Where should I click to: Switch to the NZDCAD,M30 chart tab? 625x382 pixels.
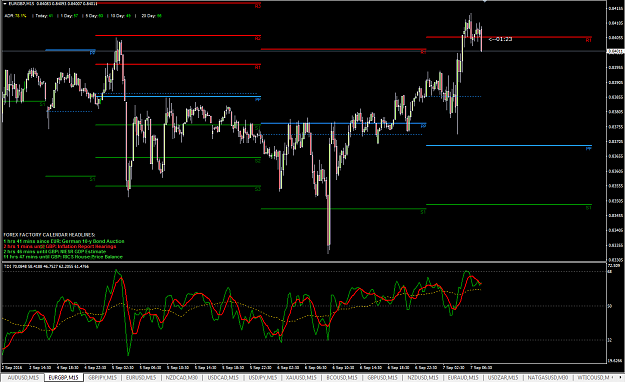182,377
